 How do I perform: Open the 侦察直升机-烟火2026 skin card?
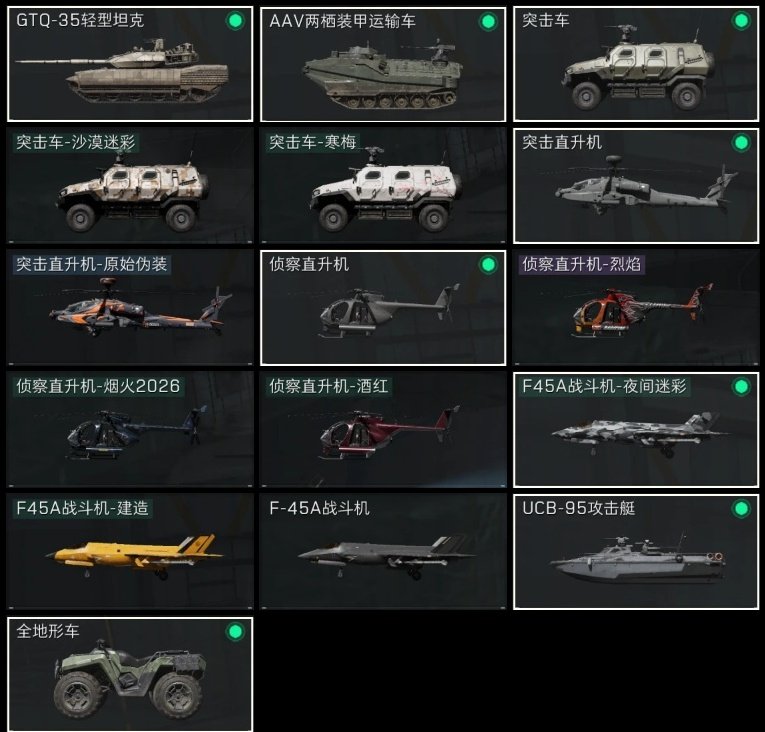pos(130,429)
